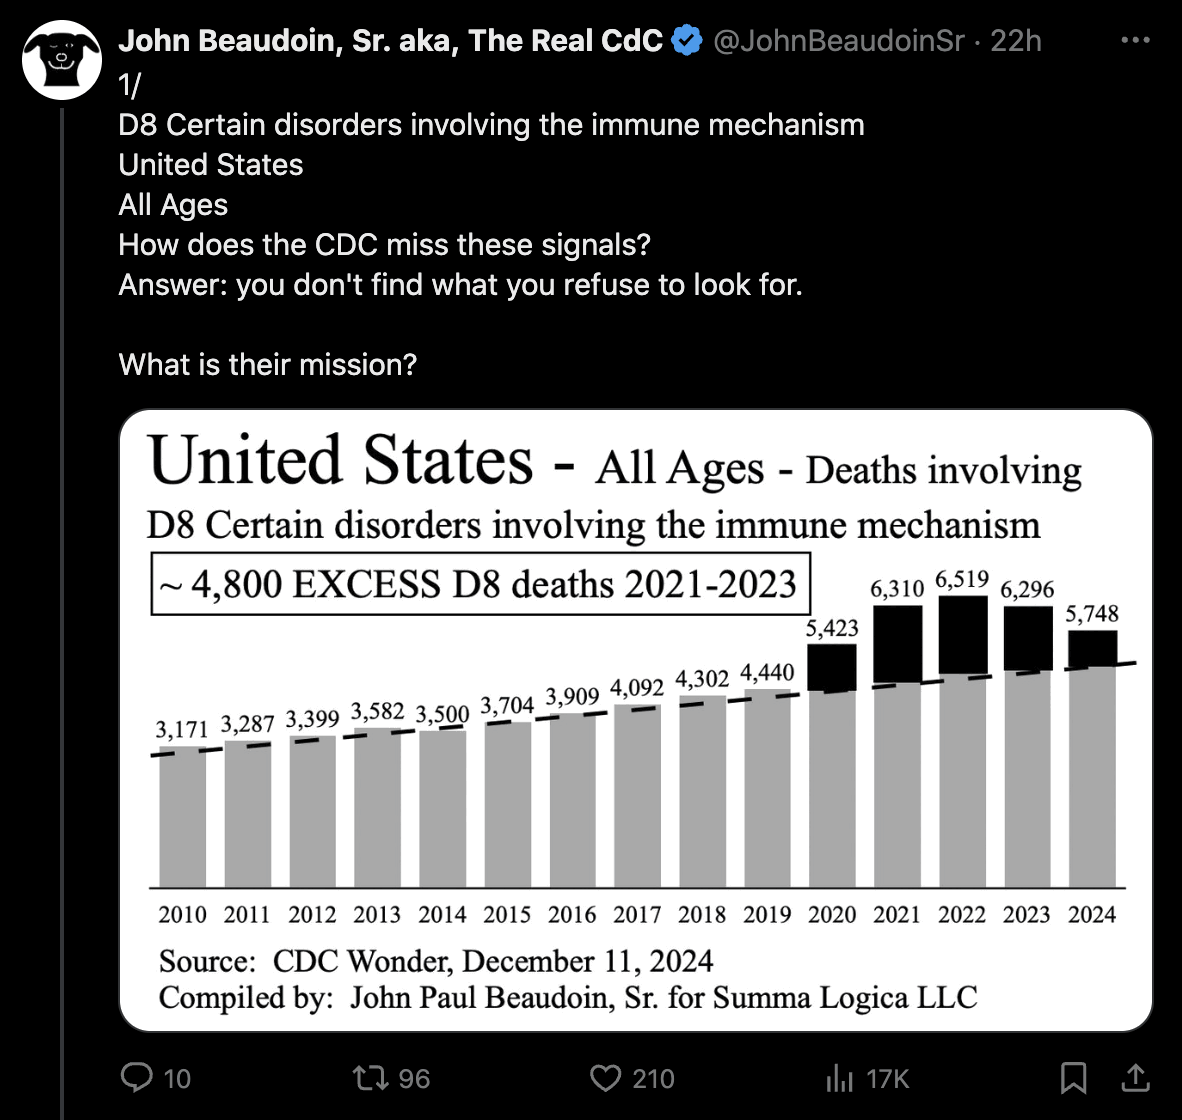Open the post views analytics icon
The image size is (1182, 1120).
coord(838,1078)
